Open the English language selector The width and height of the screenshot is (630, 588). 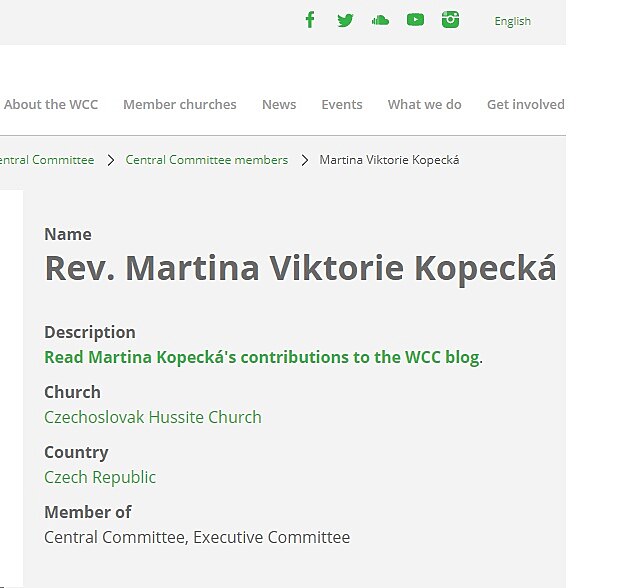pos(512,21)
